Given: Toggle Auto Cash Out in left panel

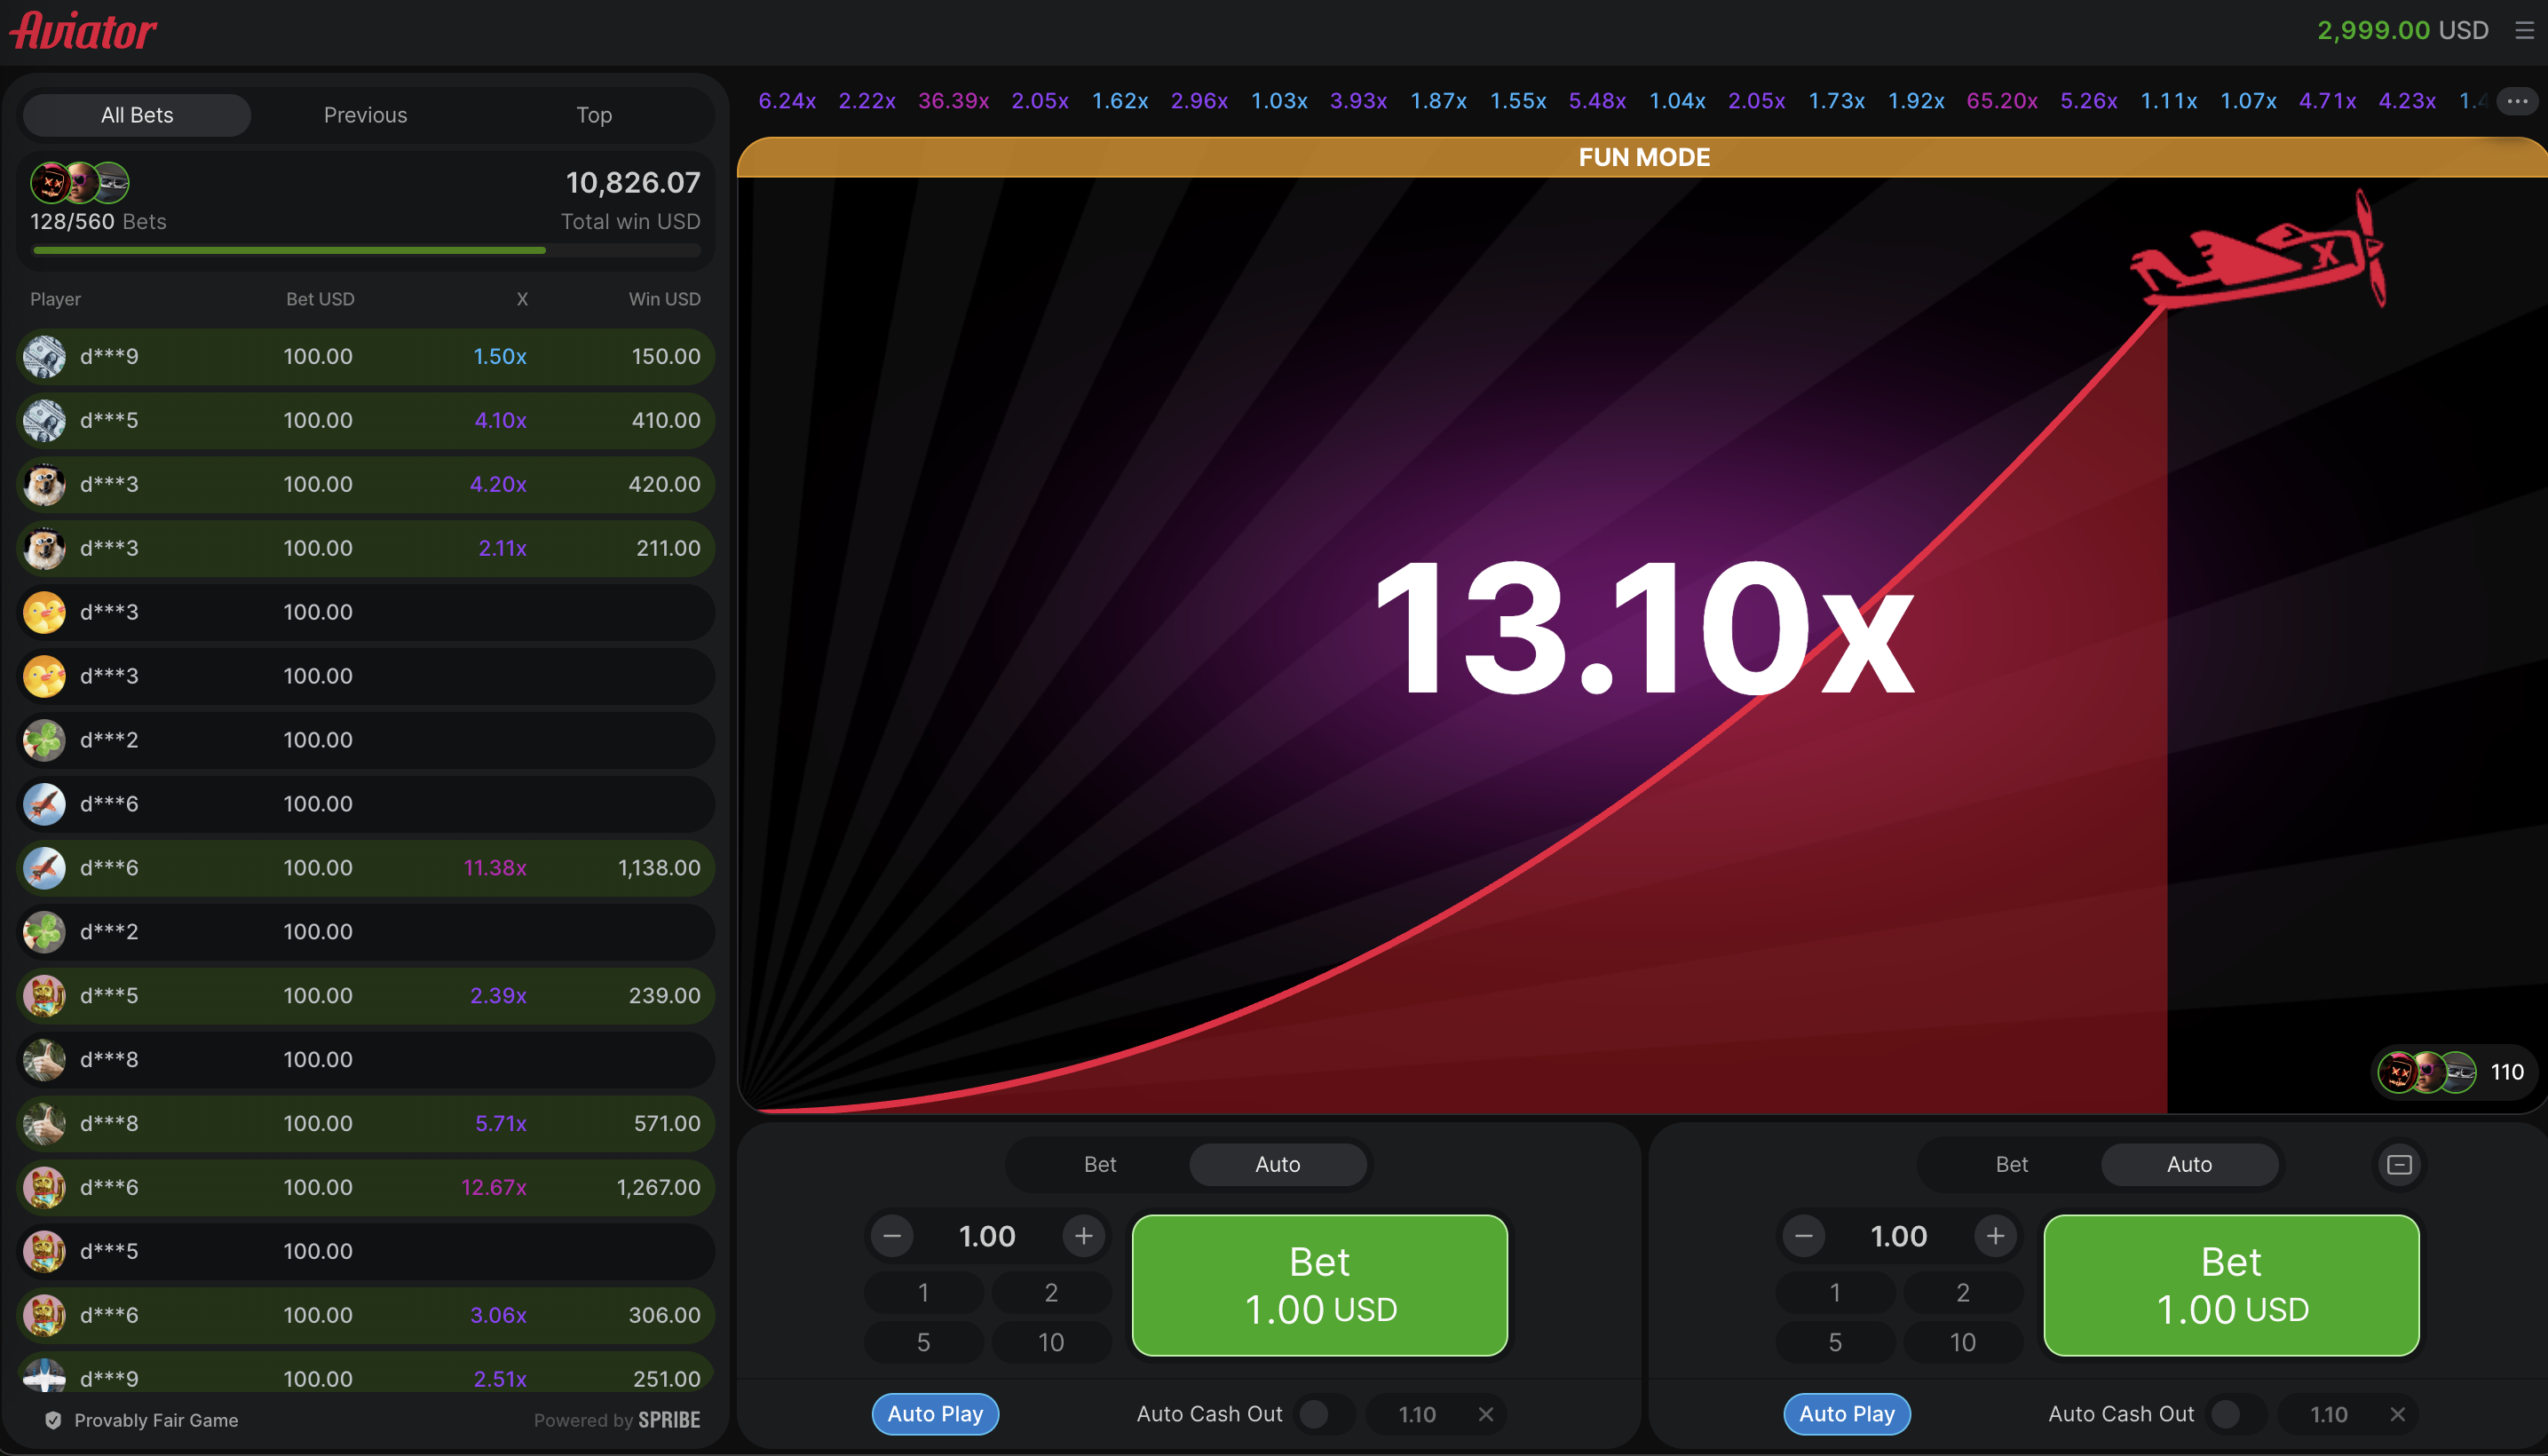Looking at the screenshot, I should (1325, 1414).
